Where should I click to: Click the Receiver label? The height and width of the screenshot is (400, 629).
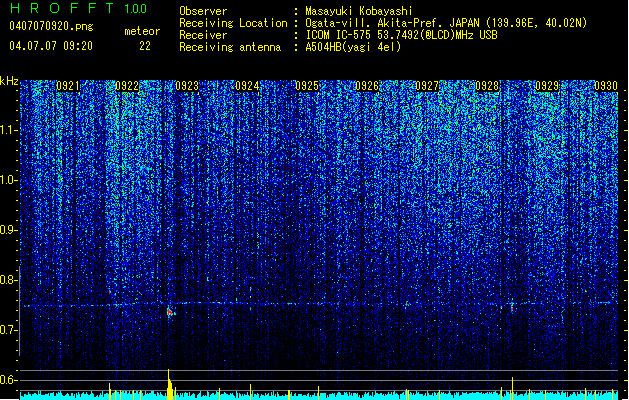point(203,35)
